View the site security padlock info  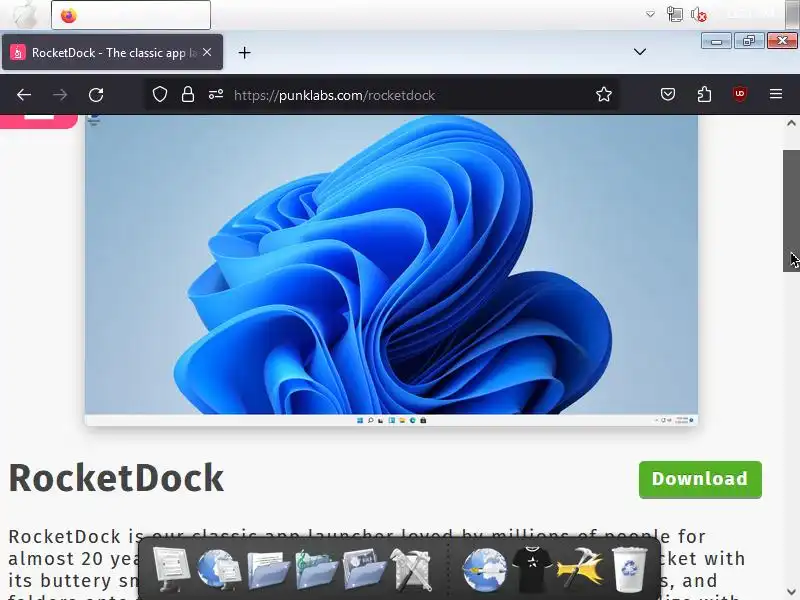point(188,94)
